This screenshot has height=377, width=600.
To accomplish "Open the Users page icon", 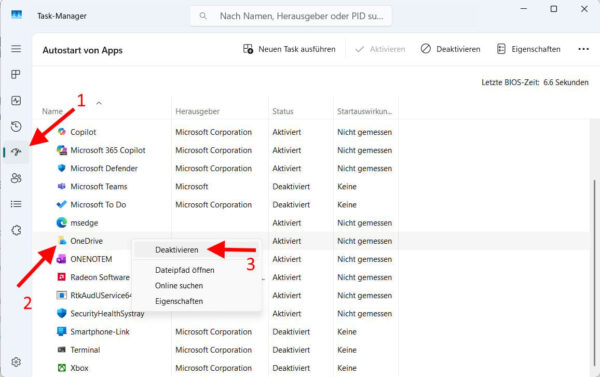I will 16,178.
